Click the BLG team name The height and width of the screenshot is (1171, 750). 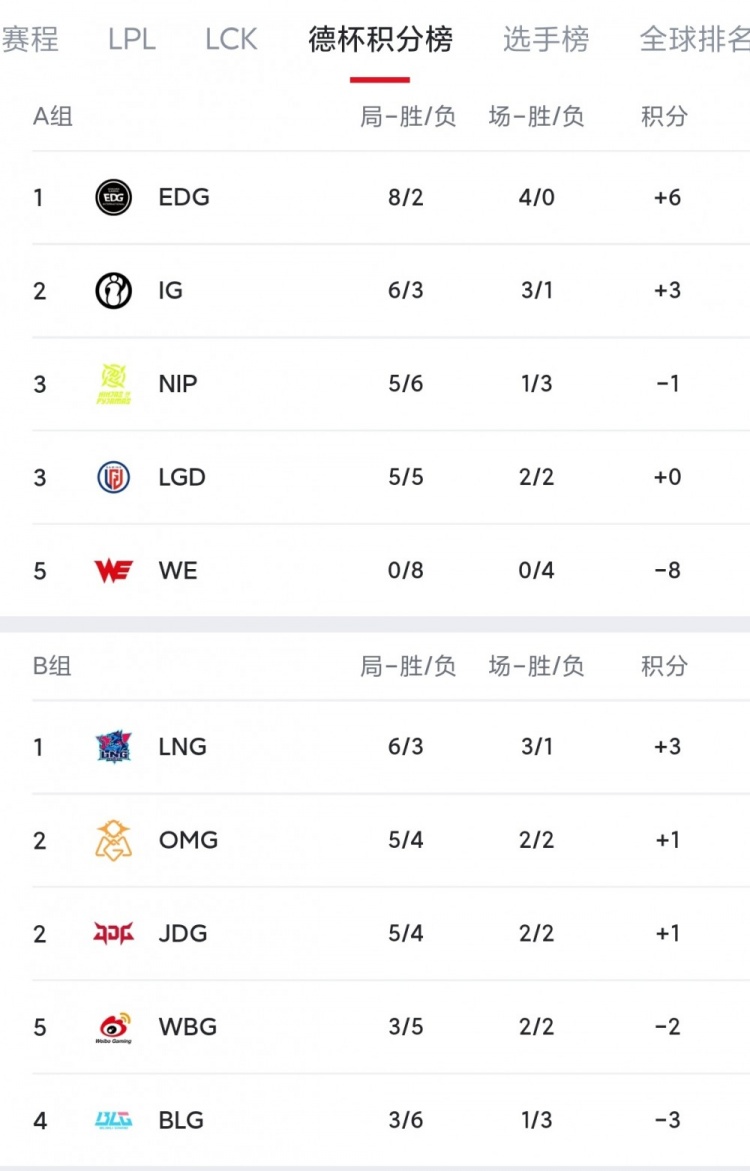coord(181,1120)
